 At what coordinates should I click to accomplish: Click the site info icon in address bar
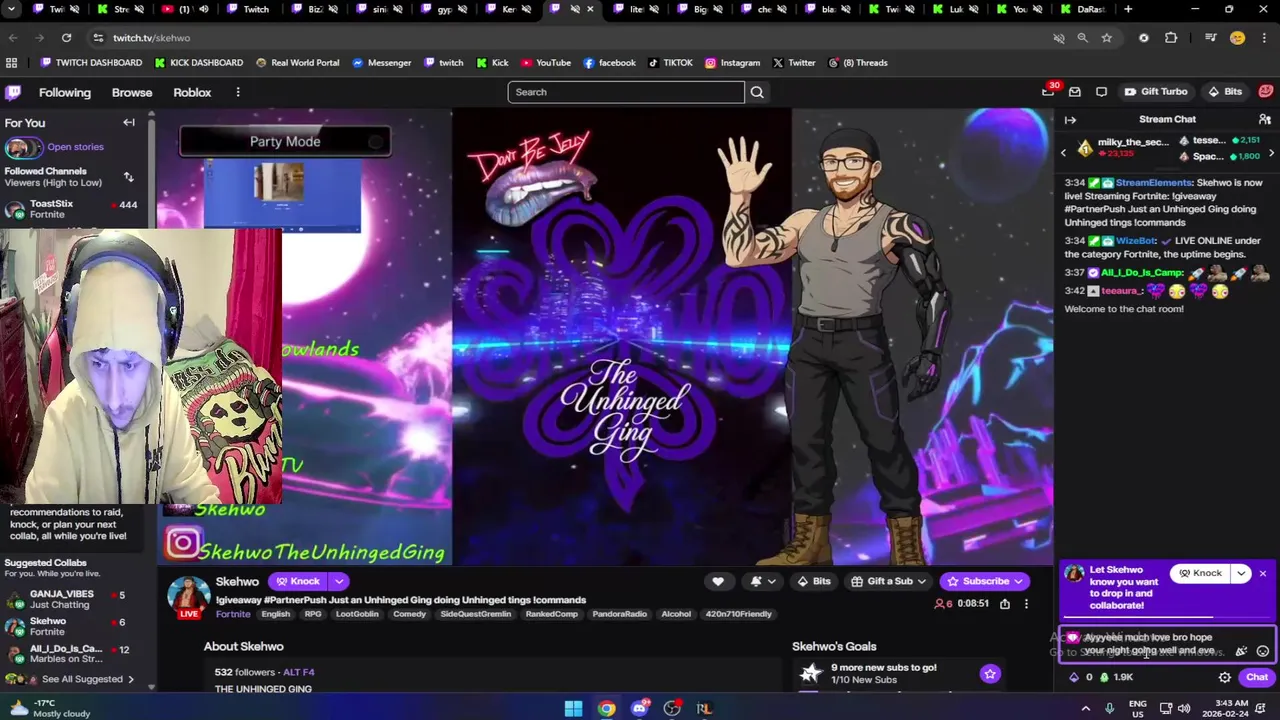pos(98,38)
